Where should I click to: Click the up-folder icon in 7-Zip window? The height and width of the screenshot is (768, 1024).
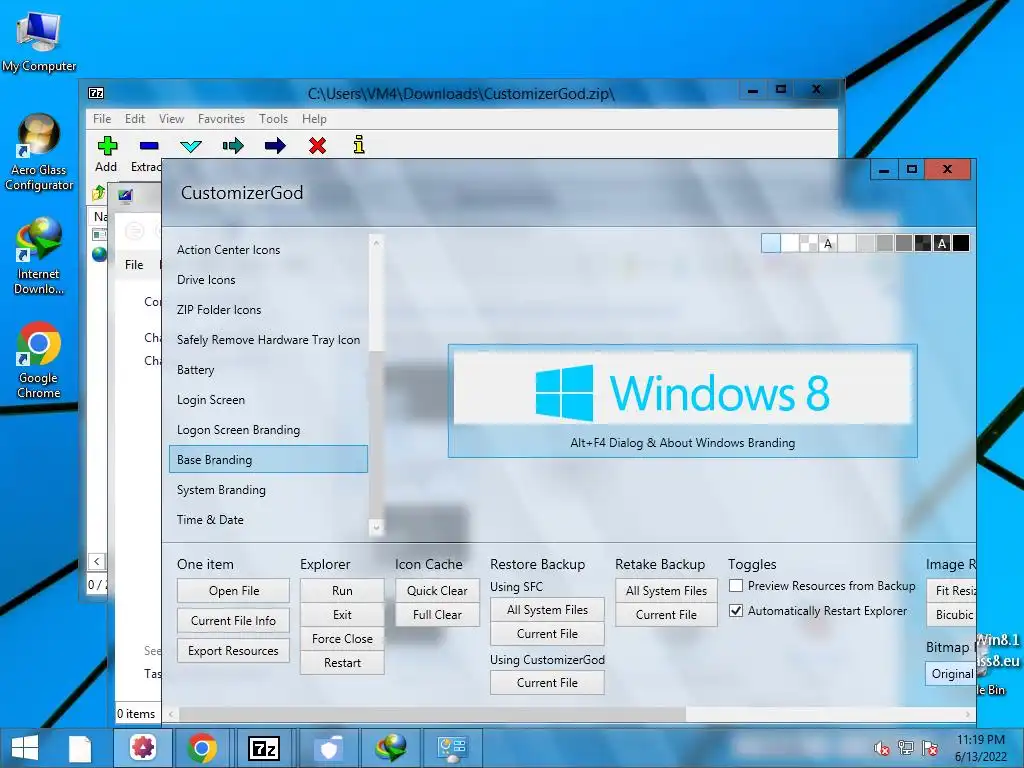(x=99, y=193)
